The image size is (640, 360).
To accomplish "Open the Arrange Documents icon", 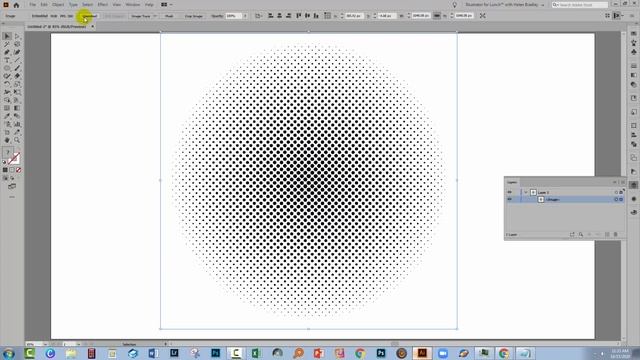I will click(x=166, y=5).
